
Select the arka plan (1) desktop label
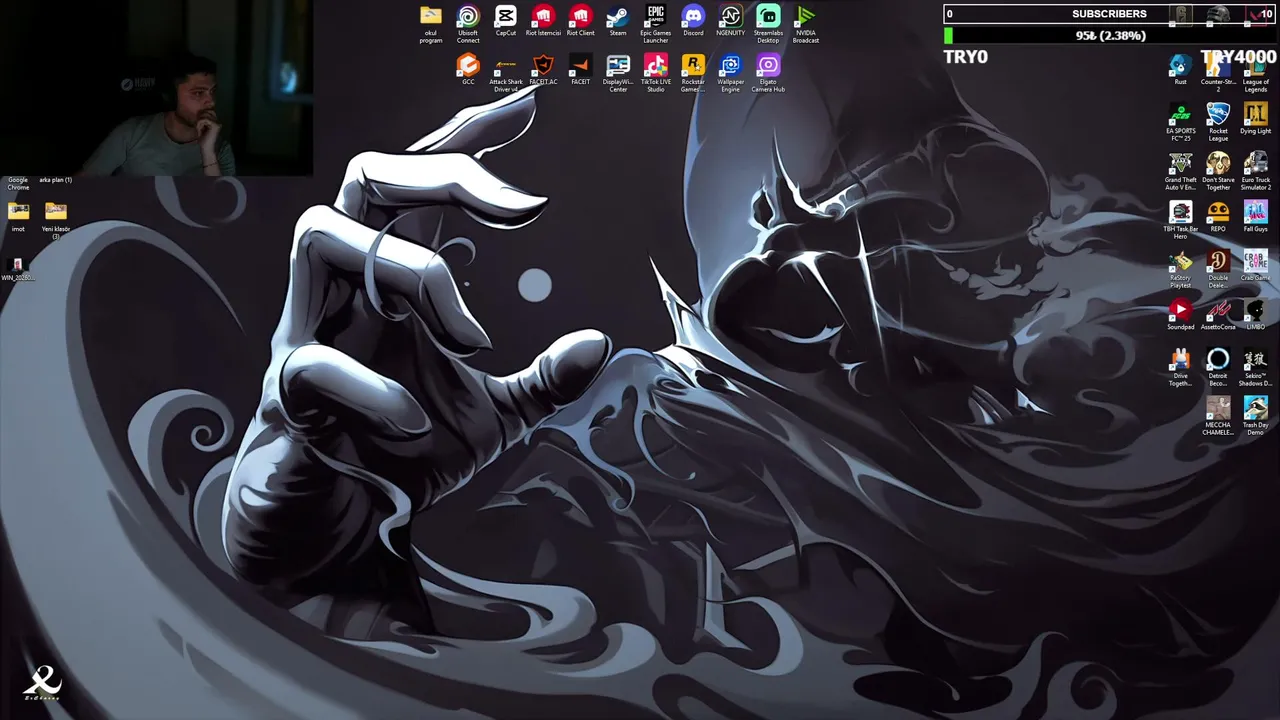coord(56,180)
